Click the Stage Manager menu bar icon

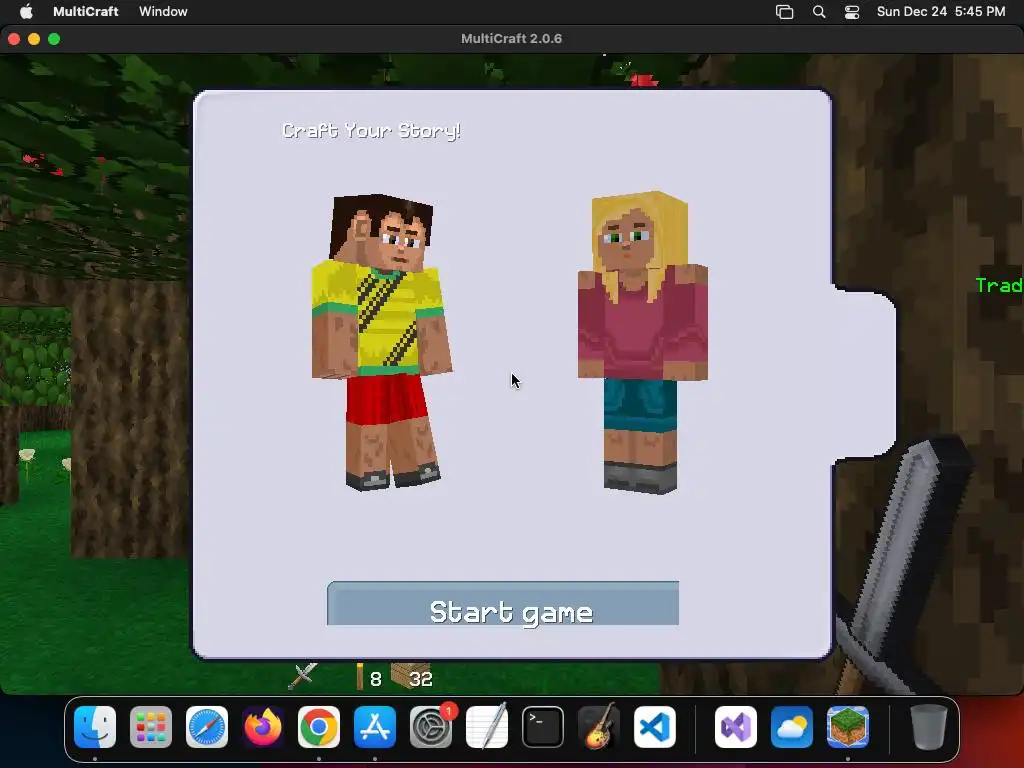click(x=784, y=12)
